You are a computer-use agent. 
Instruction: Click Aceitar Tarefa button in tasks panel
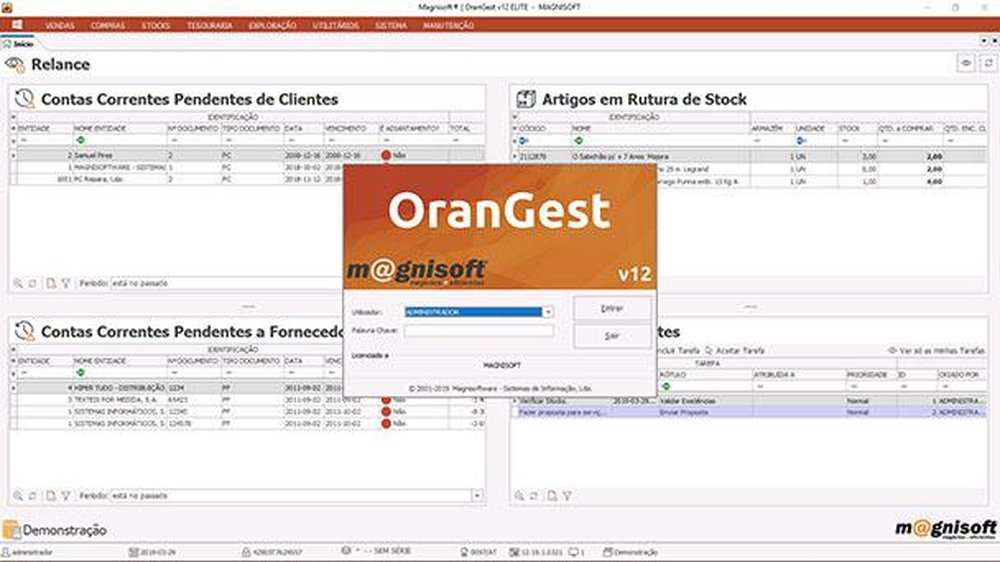735,351
